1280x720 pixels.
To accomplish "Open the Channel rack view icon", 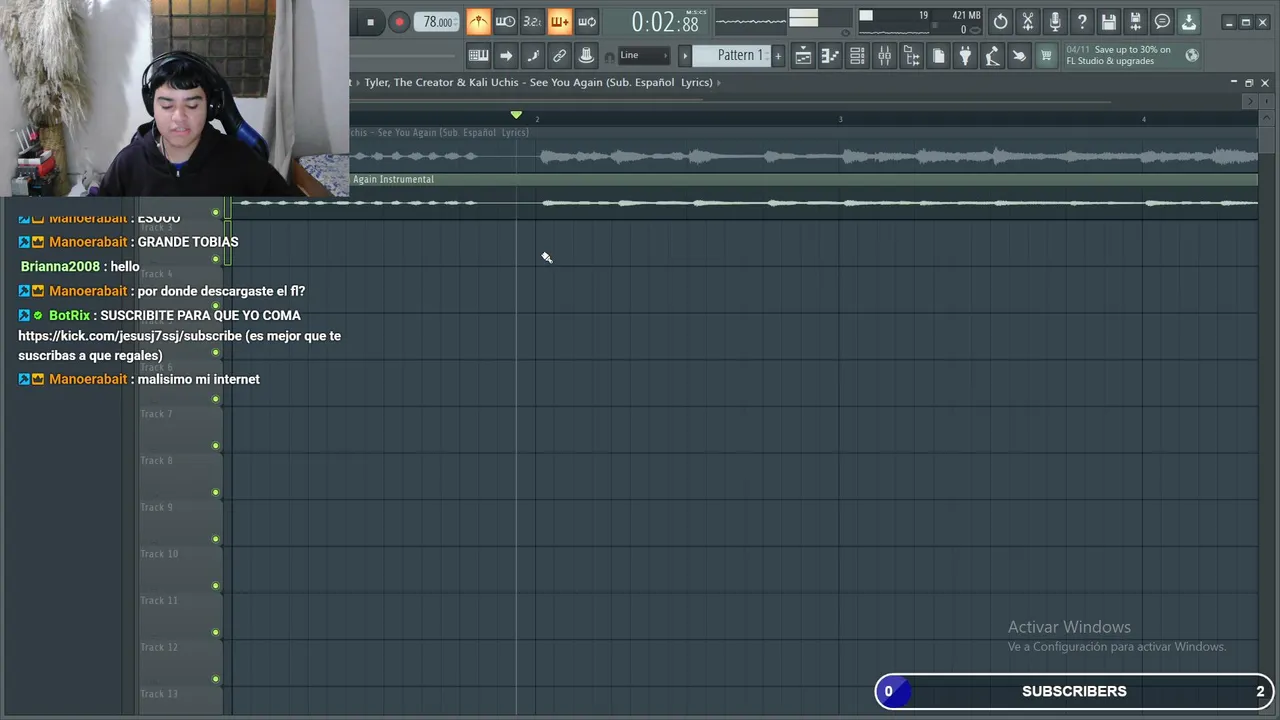I will [x=857, y=56].
